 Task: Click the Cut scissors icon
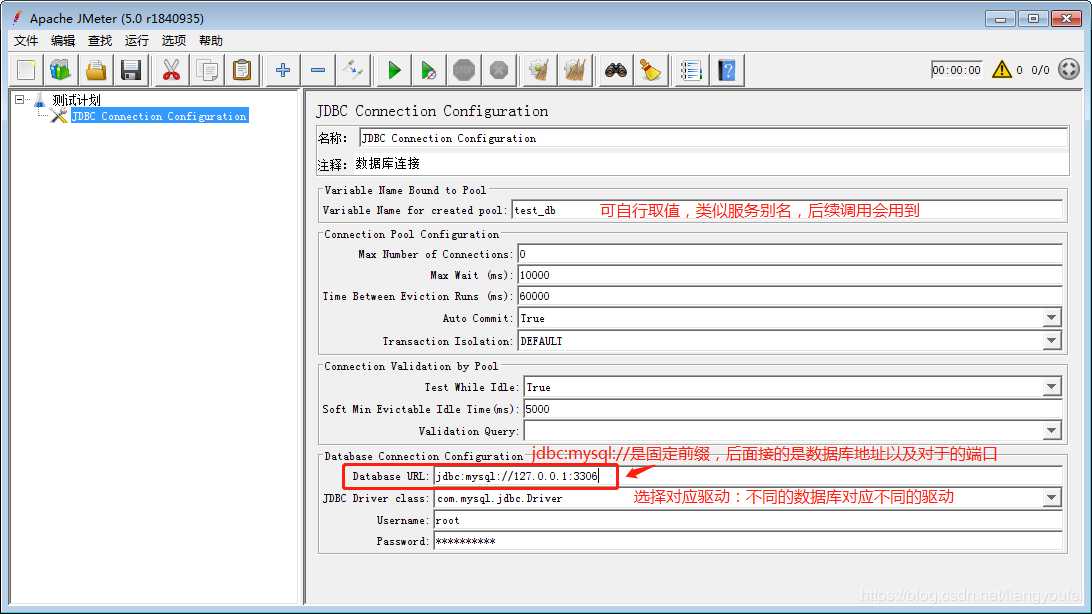(x=171, y=70)
